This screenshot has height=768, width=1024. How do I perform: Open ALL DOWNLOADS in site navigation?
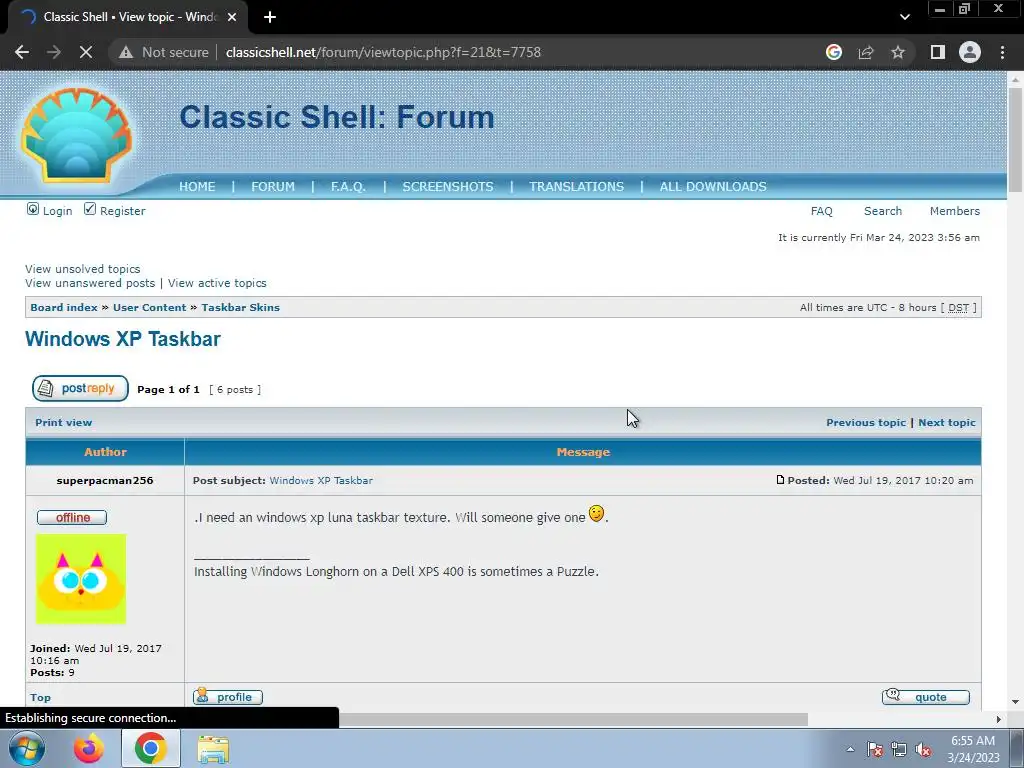coord(713,187)
